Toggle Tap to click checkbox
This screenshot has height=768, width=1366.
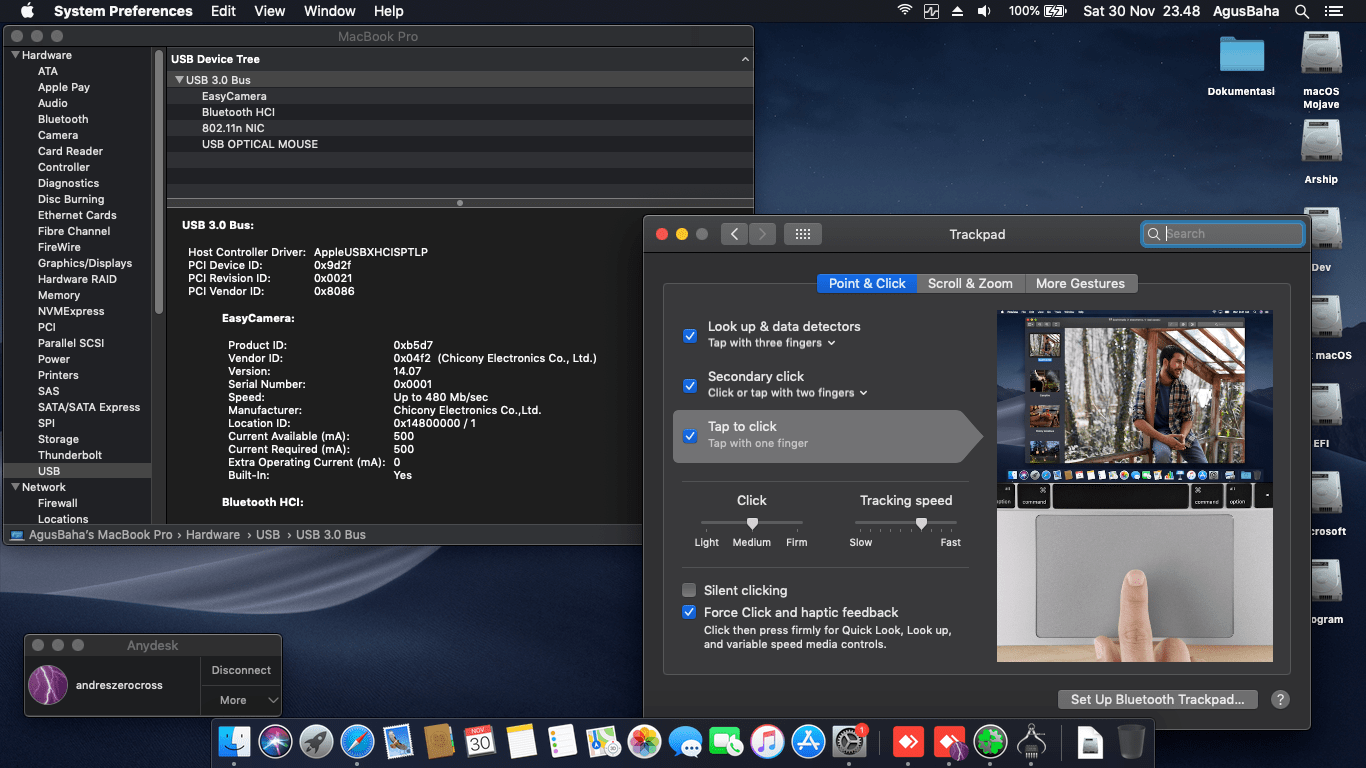pos(690,436)
